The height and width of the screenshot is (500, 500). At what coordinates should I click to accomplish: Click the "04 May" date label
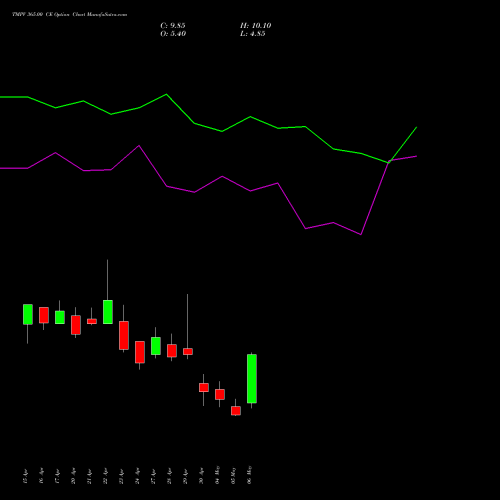click(217, 475)
